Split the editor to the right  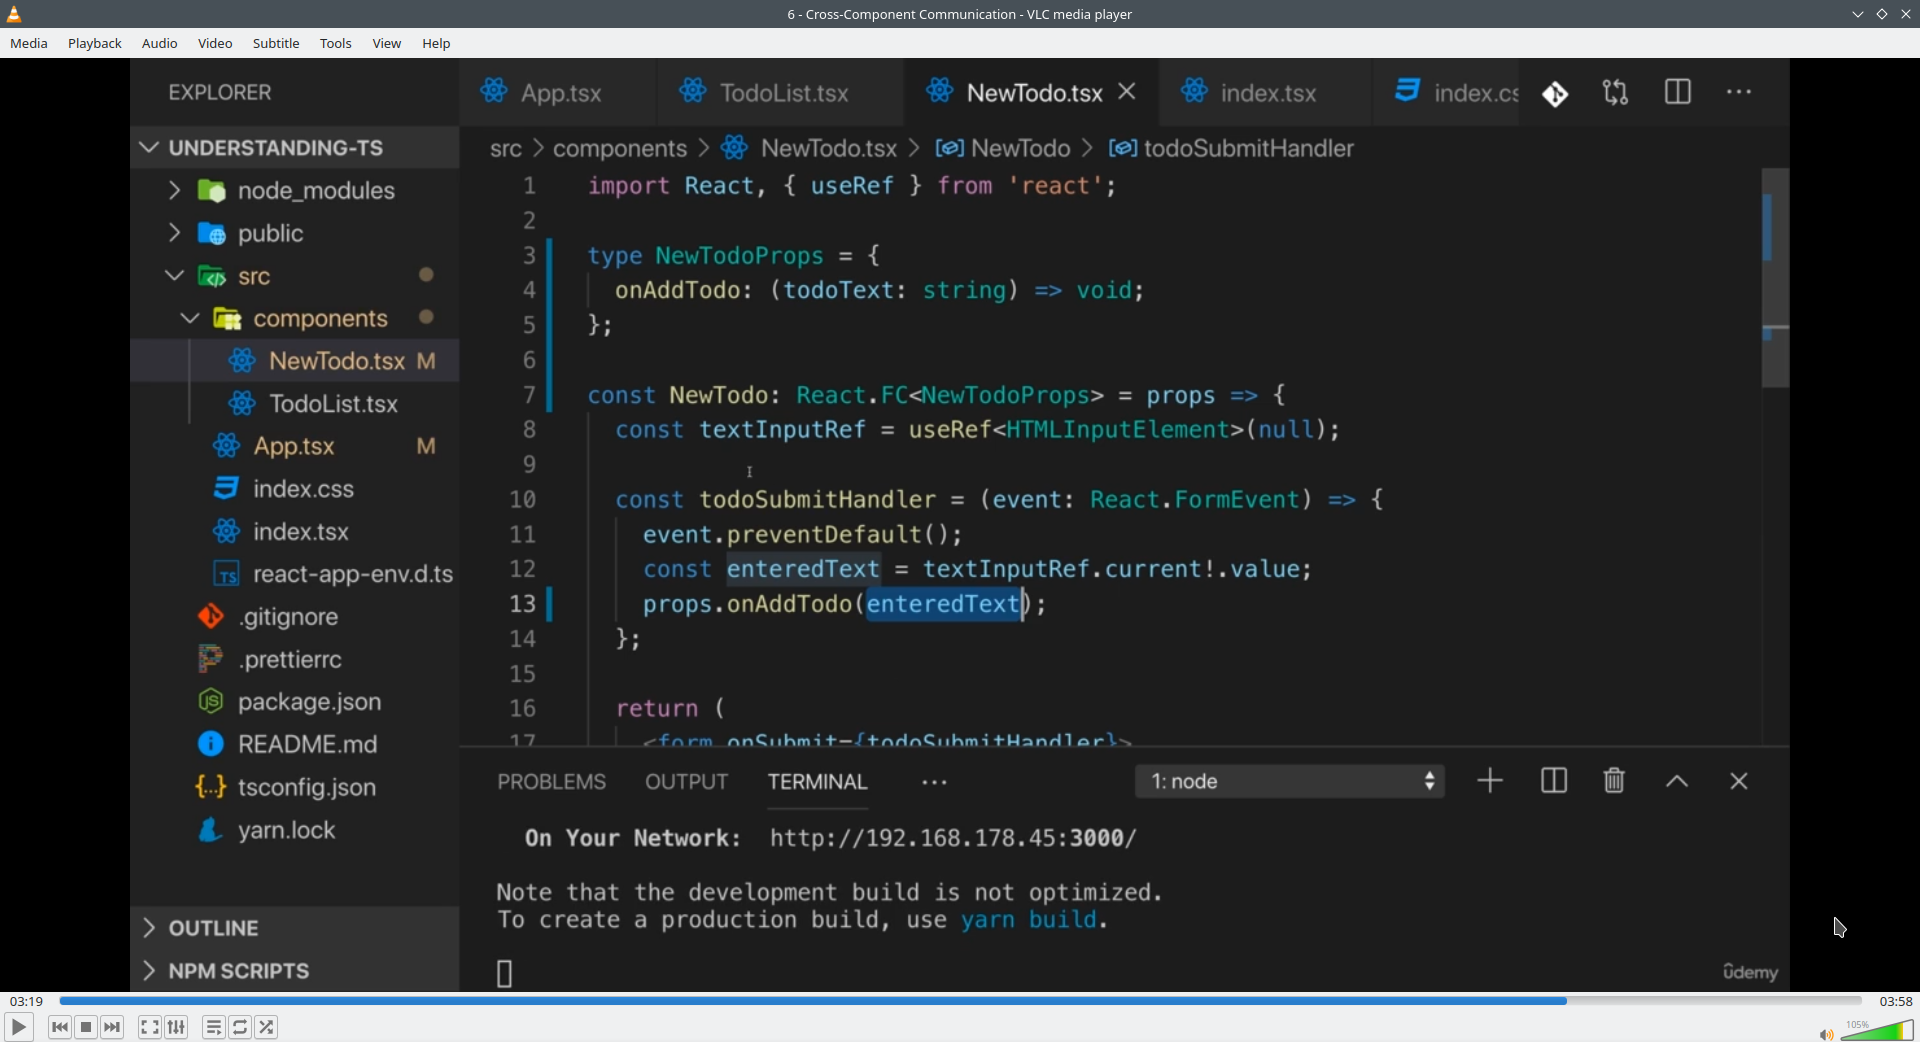pos(1678,92)
